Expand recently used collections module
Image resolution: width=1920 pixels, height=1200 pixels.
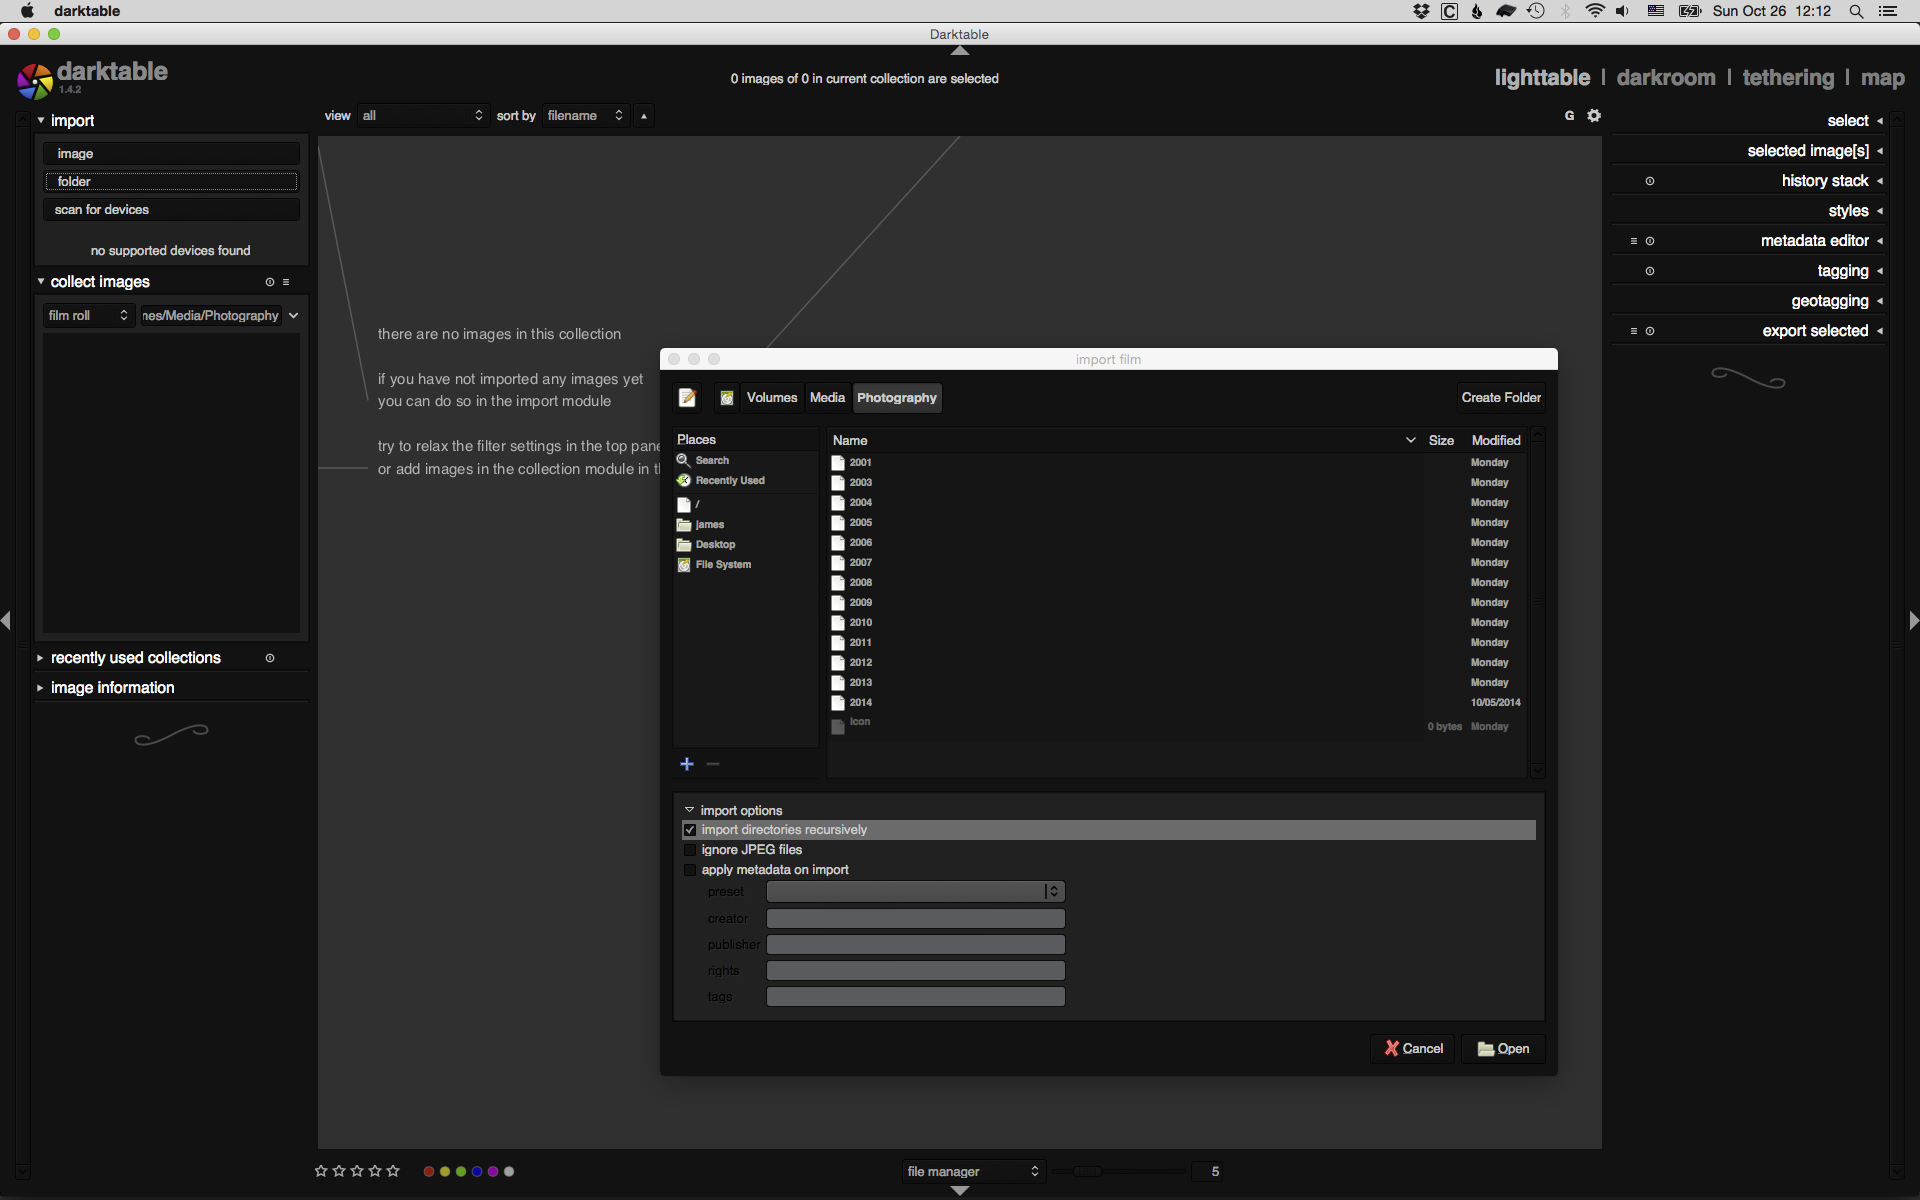point(40,658)
